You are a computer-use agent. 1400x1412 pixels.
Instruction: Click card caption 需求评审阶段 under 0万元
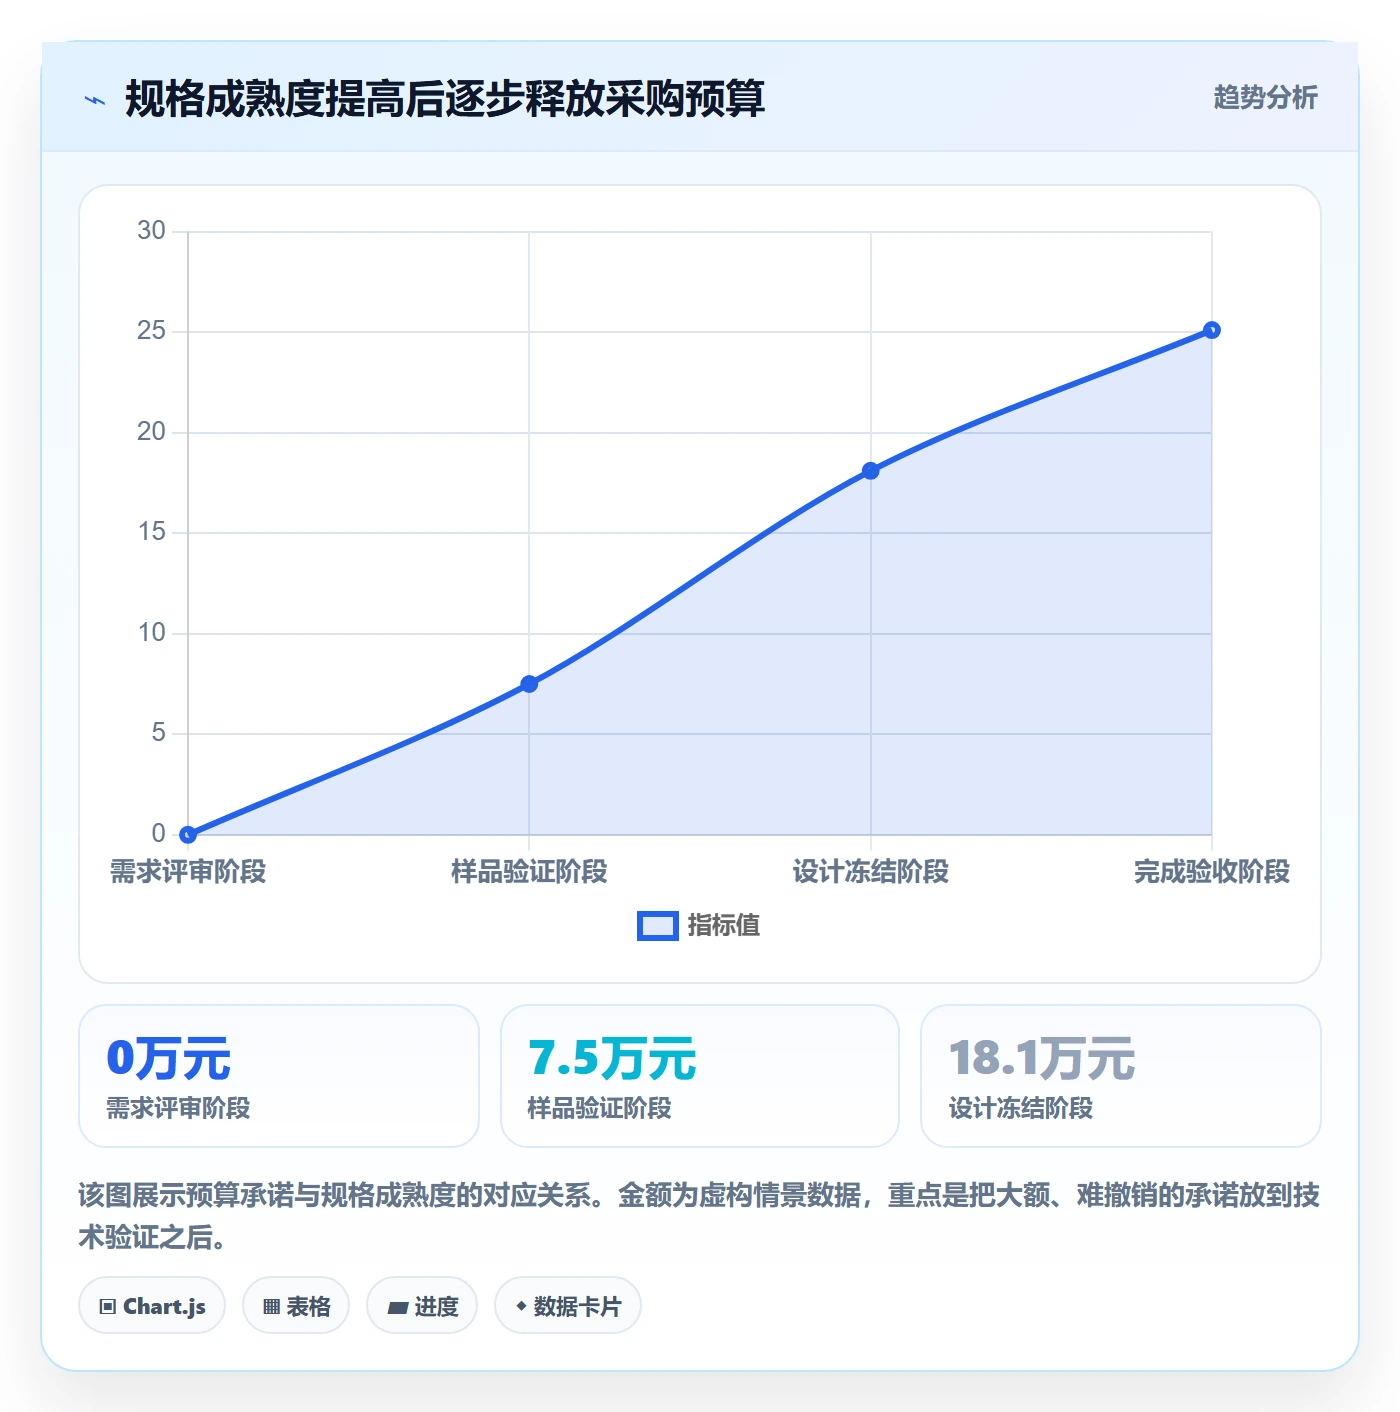point(179,1108)
